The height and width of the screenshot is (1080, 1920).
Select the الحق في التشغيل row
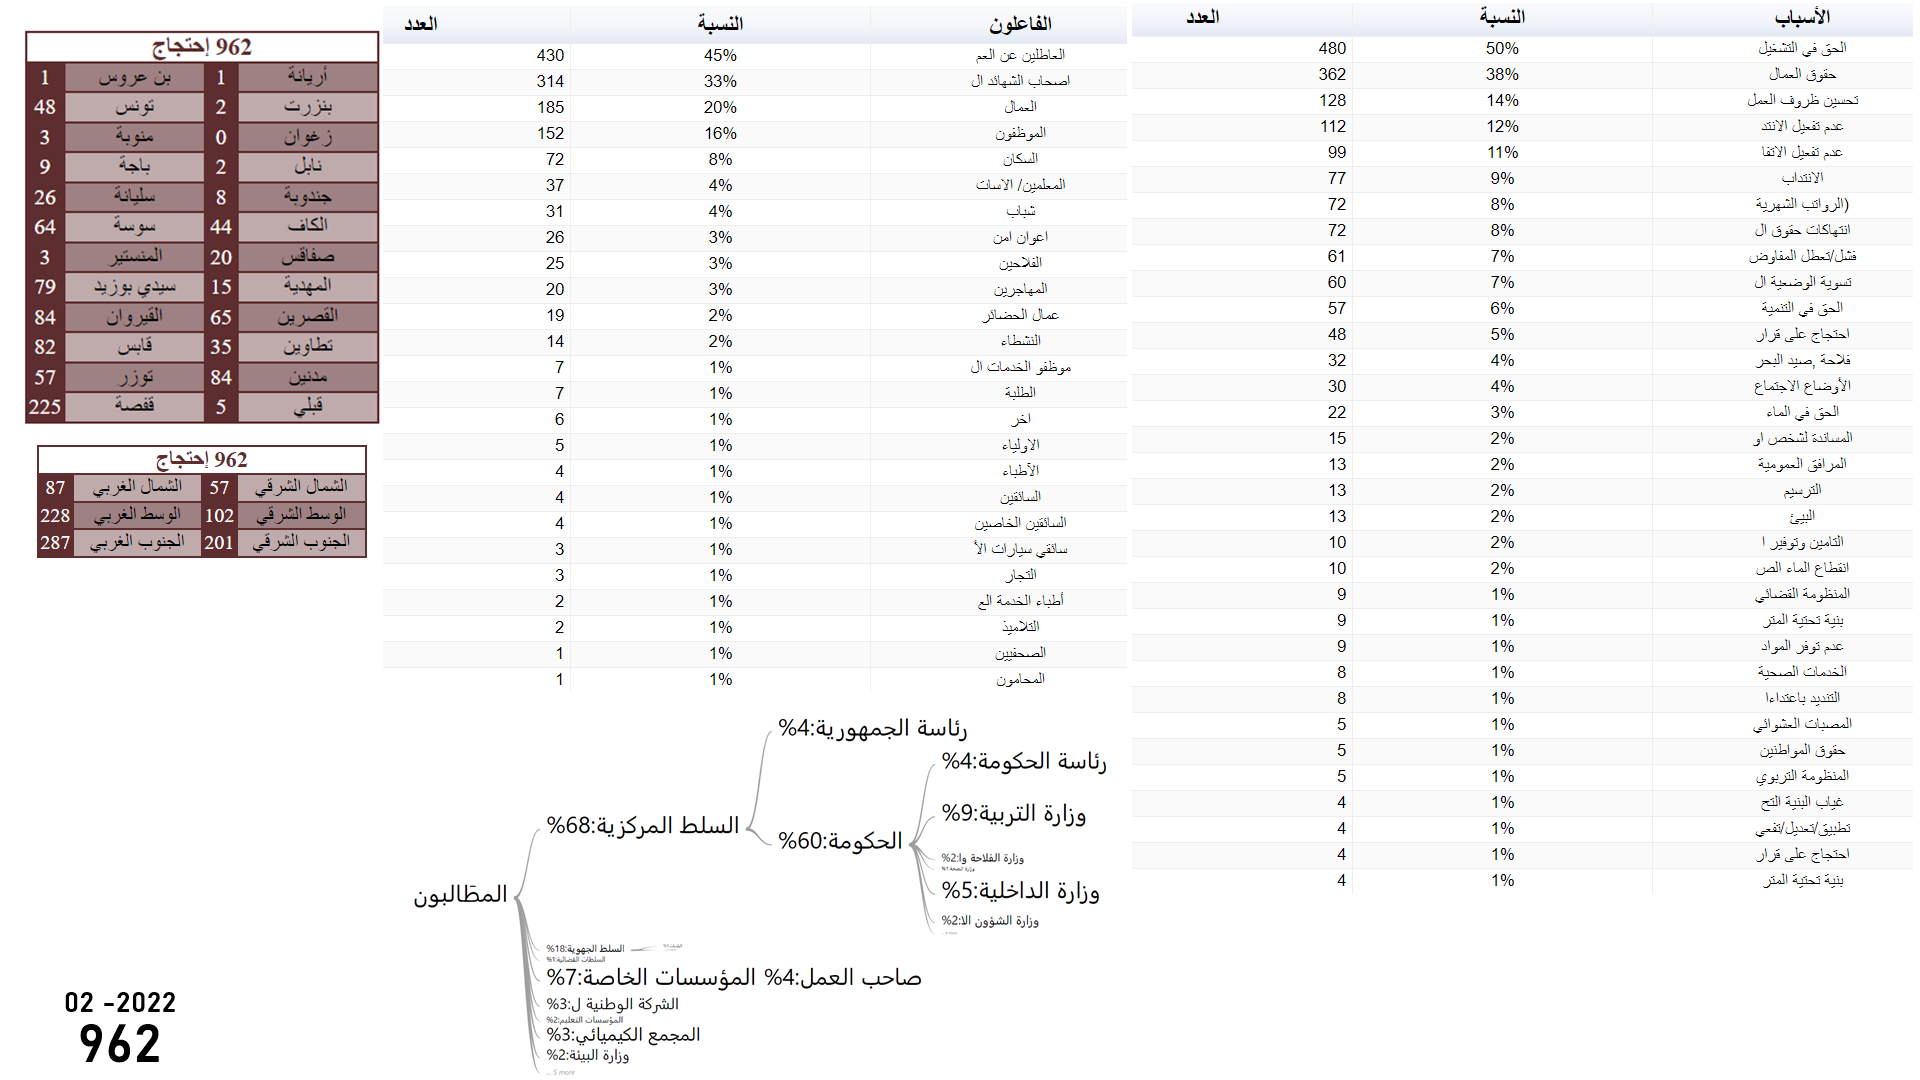[x=1802, y=48]
